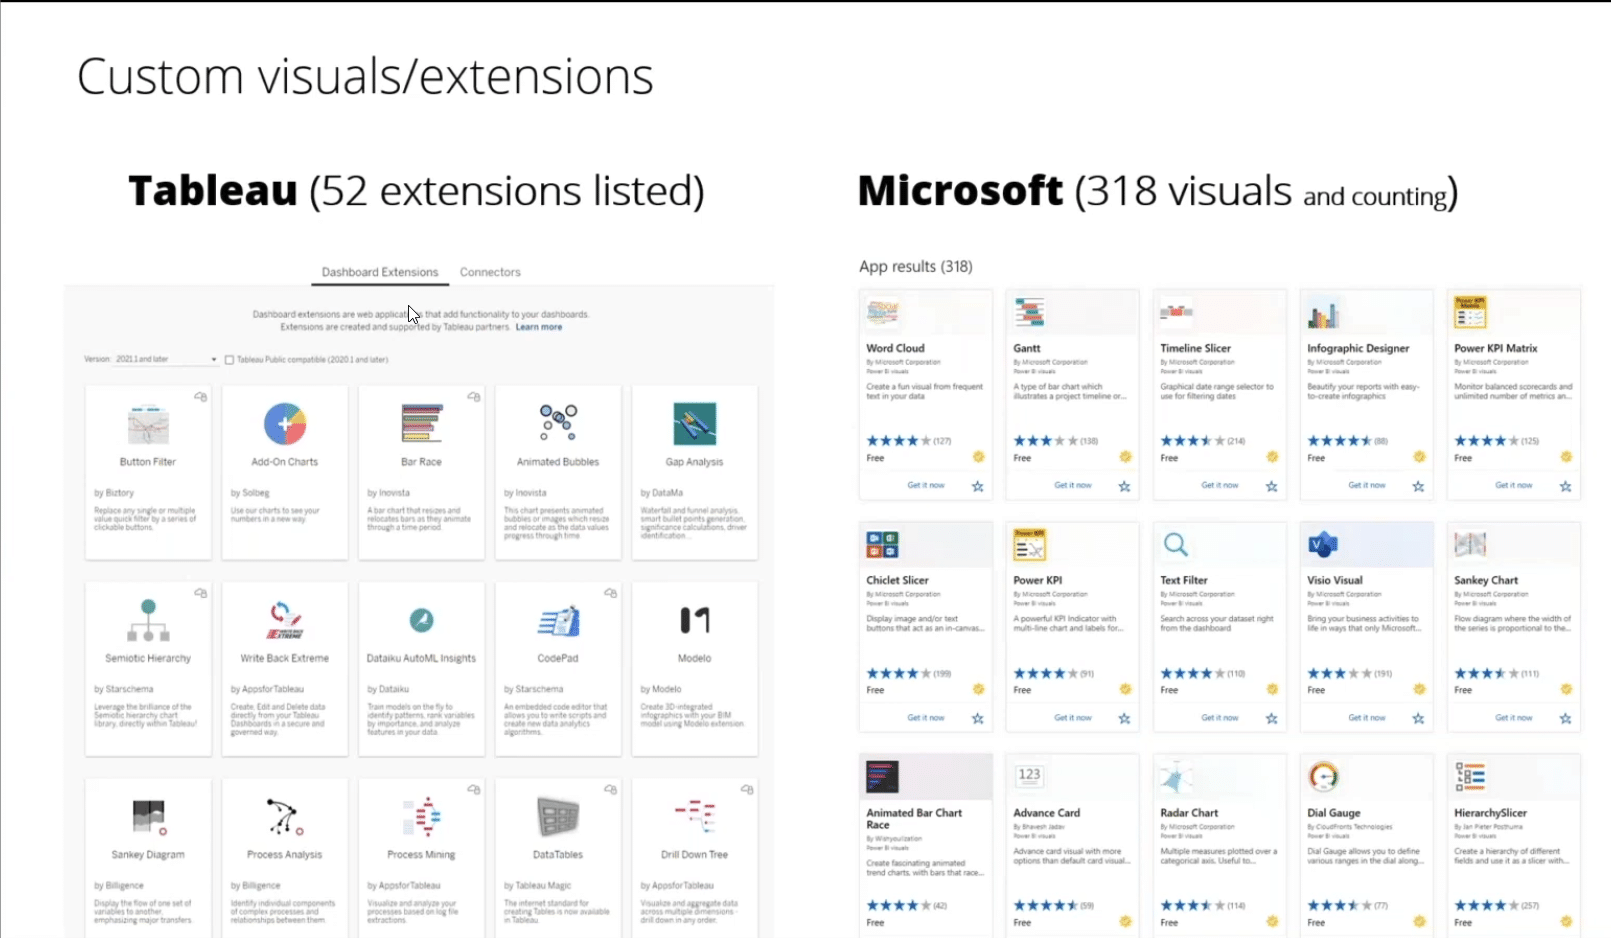Open the Visio Visual app icon
This screenshot has height=938, width=1611.
pos(1323,544)
